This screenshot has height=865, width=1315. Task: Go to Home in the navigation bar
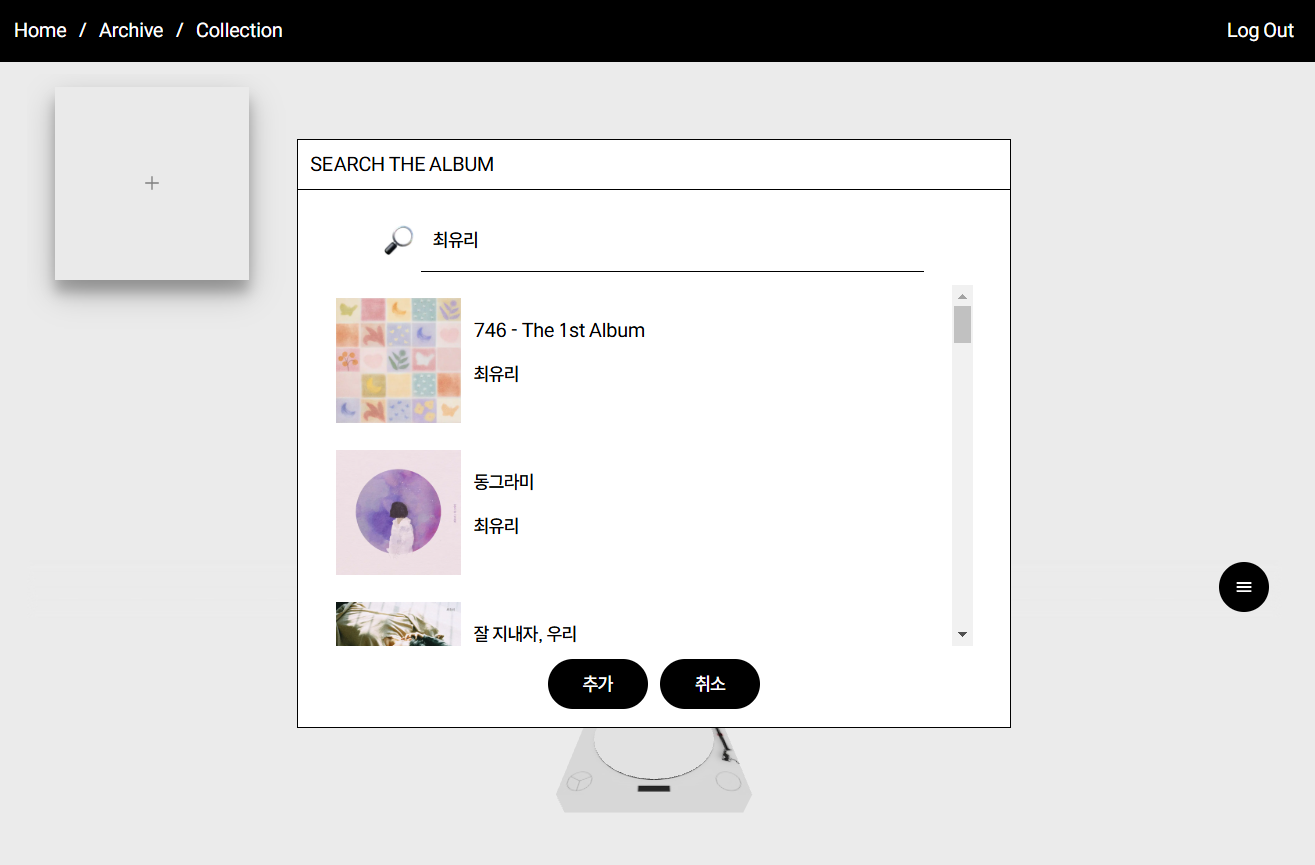coord(40,30)
